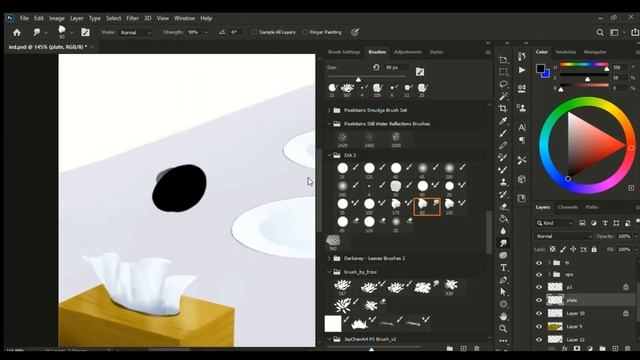Toggle pressure-for-size icon in options bar
The width and height of the screenshot is (640, 360).
pos(355,32)
